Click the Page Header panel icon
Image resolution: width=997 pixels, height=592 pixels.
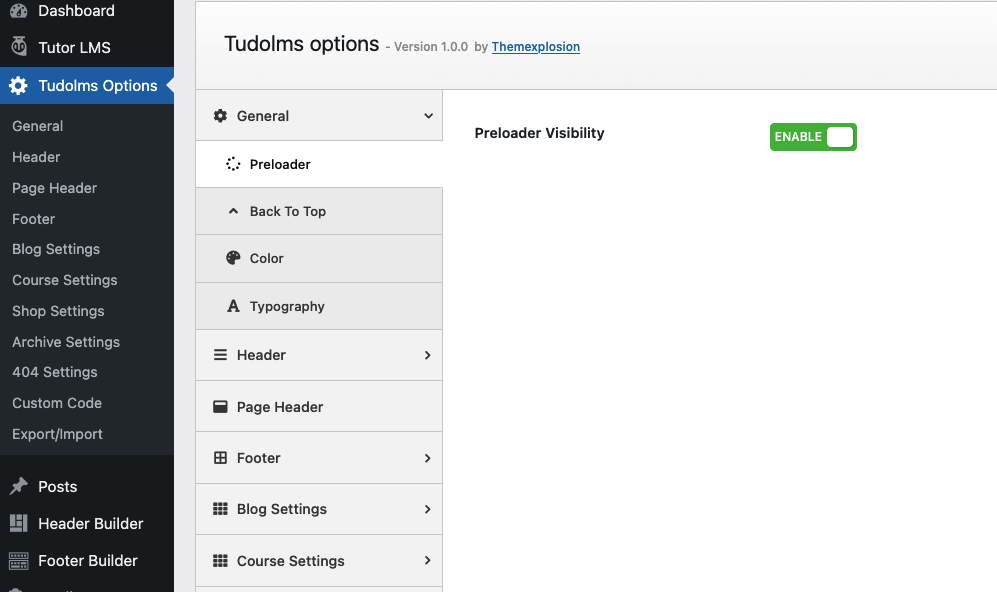pyautogui.click(x=220, y=407)
